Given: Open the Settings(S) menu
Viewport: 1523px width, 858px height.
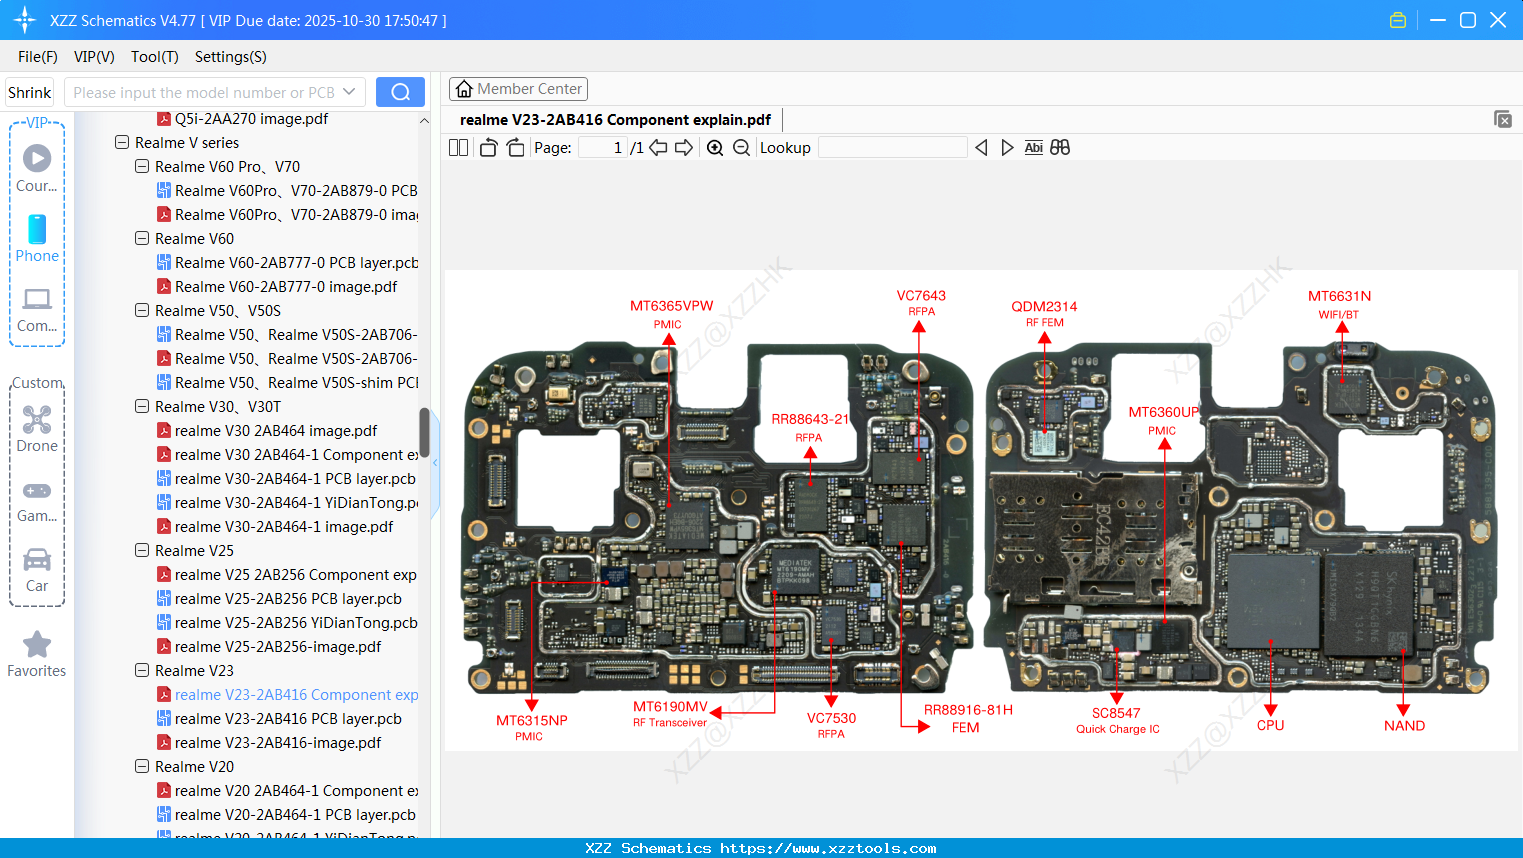Looking at the screenshot, I should pyautogui.click(x=231, y=57).
